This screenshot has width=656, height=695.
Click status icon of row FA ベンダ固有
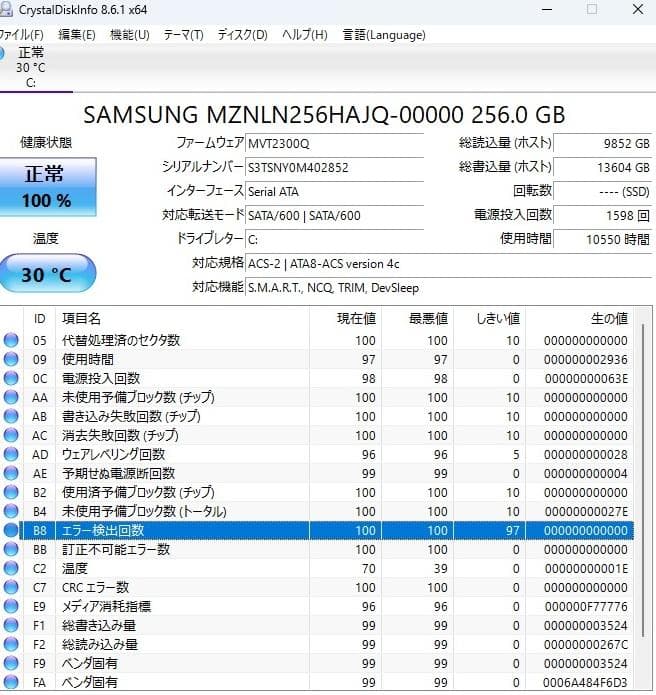coord(11,683)
